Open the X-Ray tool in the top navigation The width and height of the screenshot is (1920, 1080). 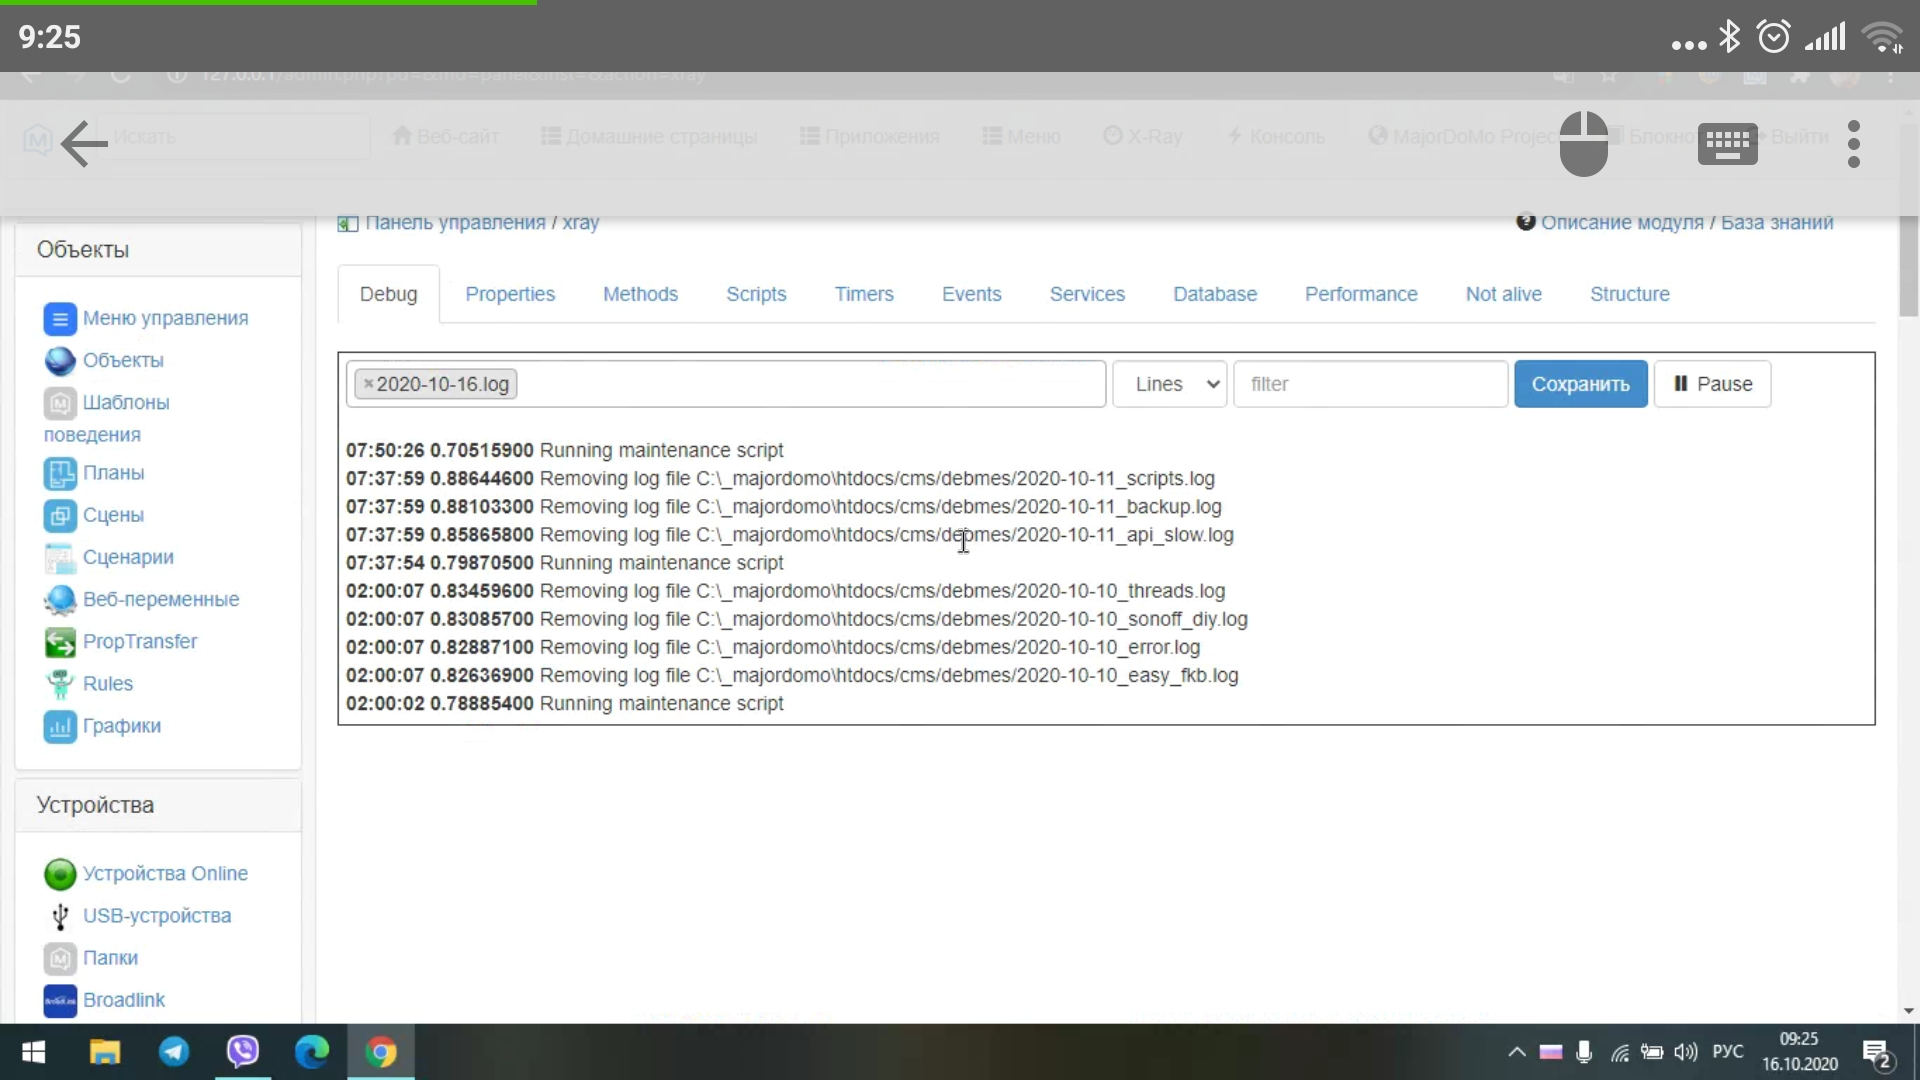pyautogui.click(x=1143, y=136)
